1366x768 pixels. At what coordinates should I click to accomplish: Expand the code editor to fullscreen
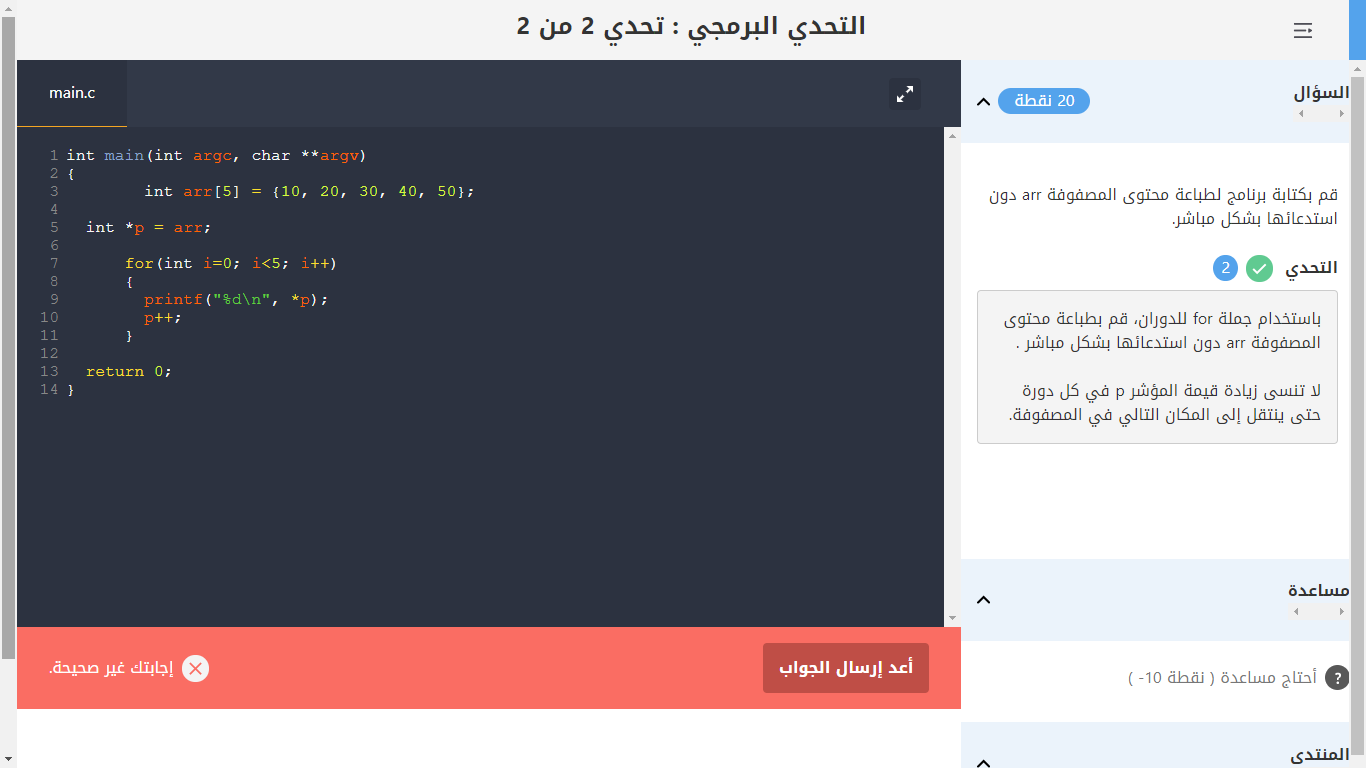(x=905, y=94)
